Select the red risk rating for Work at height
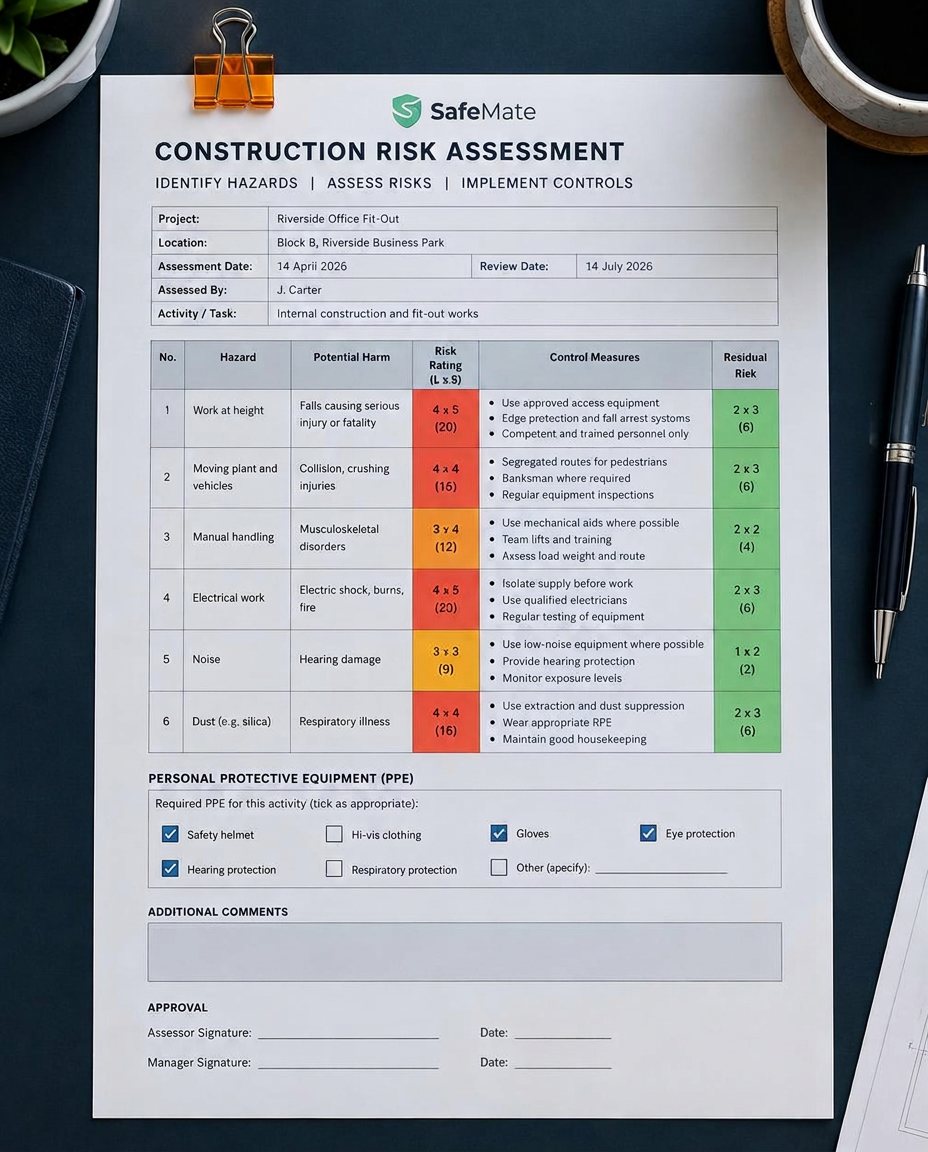This screenshot has width=928, height=1152. (x=445, y=418)
